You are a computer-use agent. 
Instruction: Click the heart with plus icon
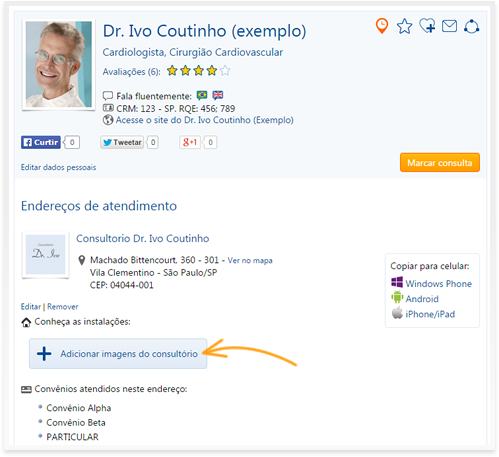[427, 26]
